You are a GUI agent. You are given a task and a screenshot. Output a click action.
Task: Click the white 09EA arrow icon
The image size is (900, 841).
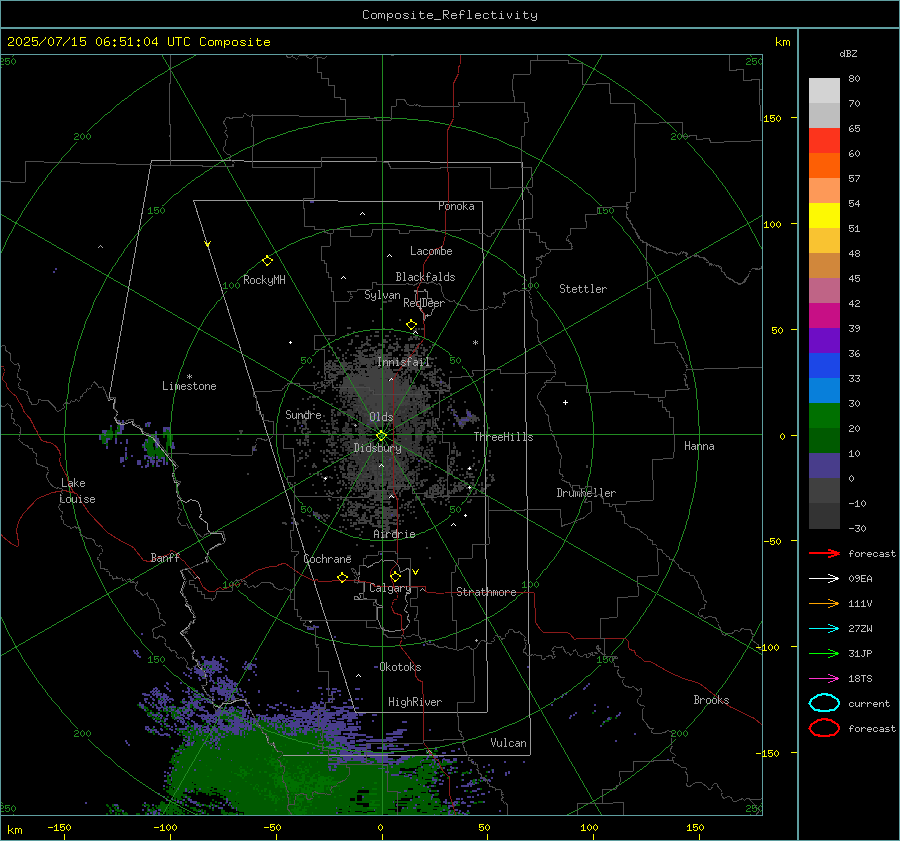point(824,578)
